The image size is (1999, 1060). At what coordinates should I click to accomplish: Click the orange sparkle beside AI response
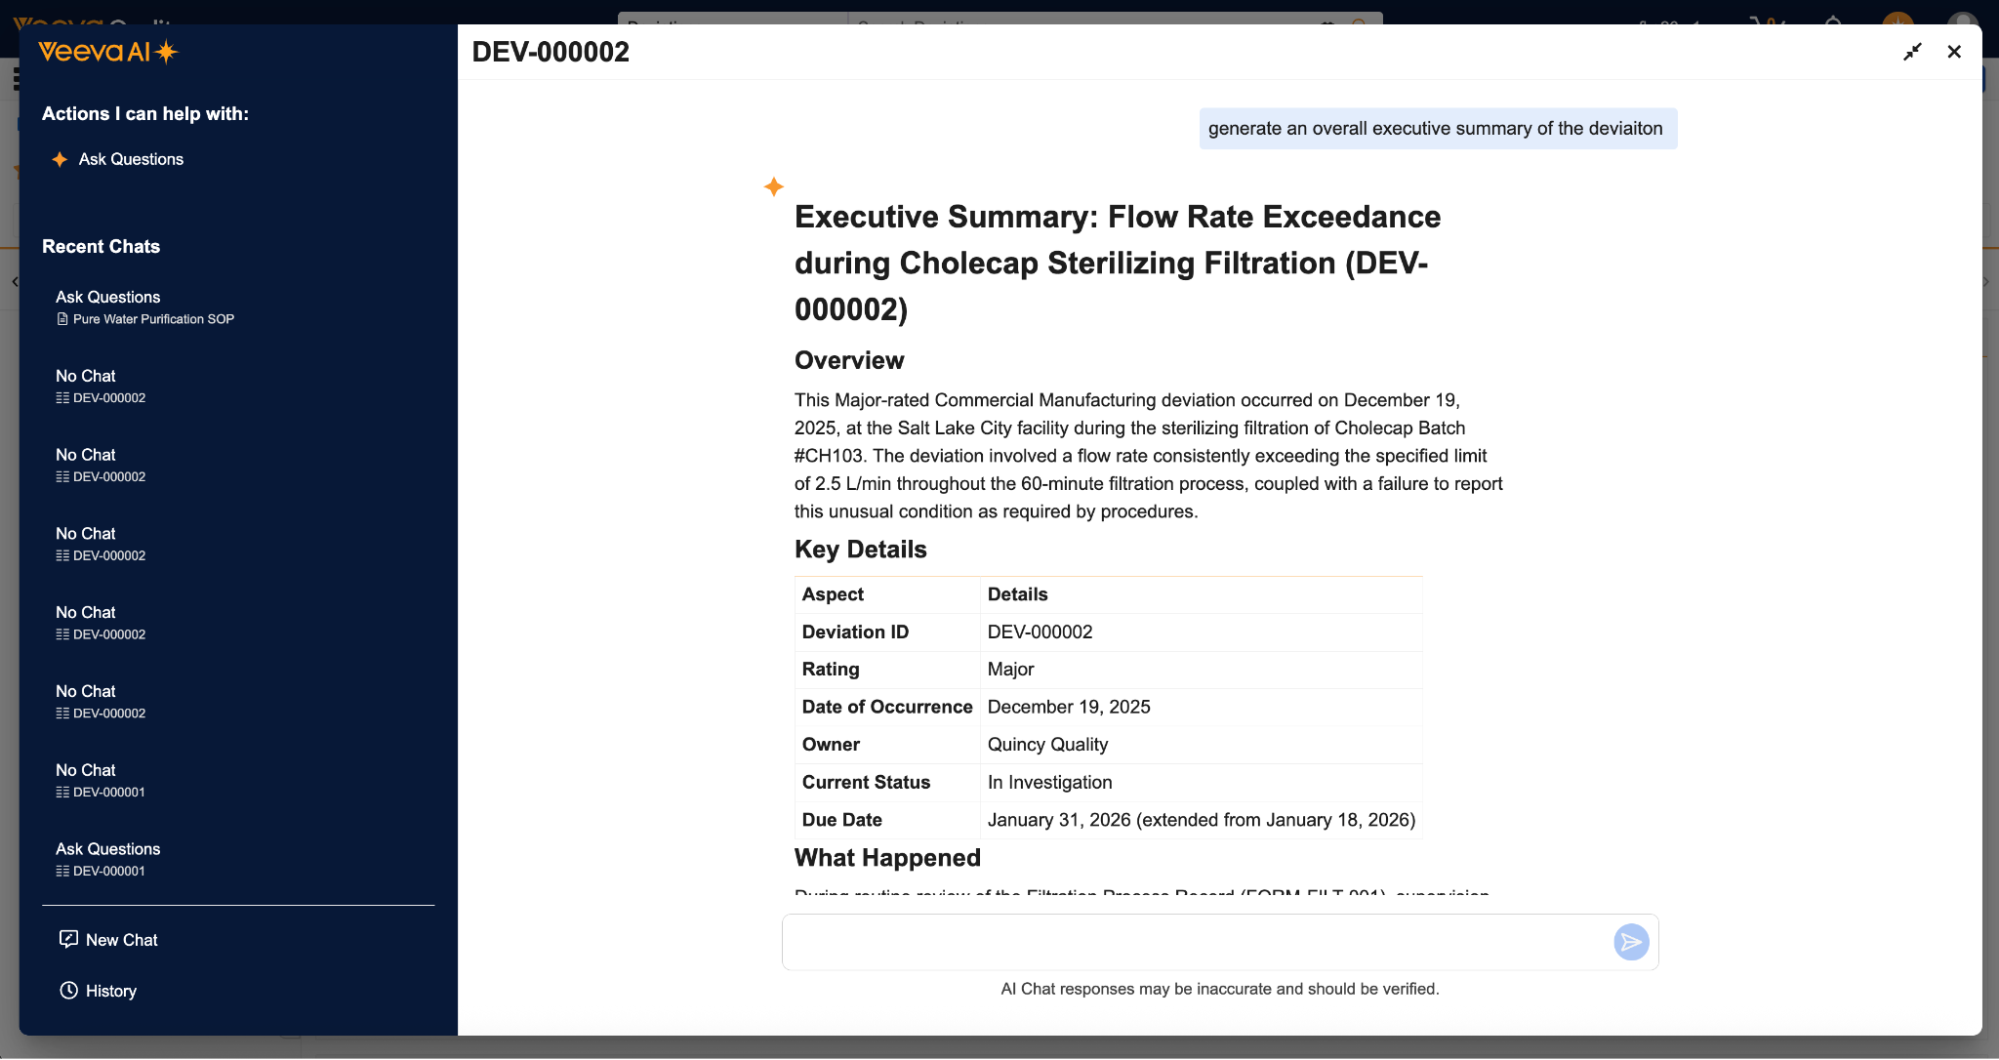773,187
